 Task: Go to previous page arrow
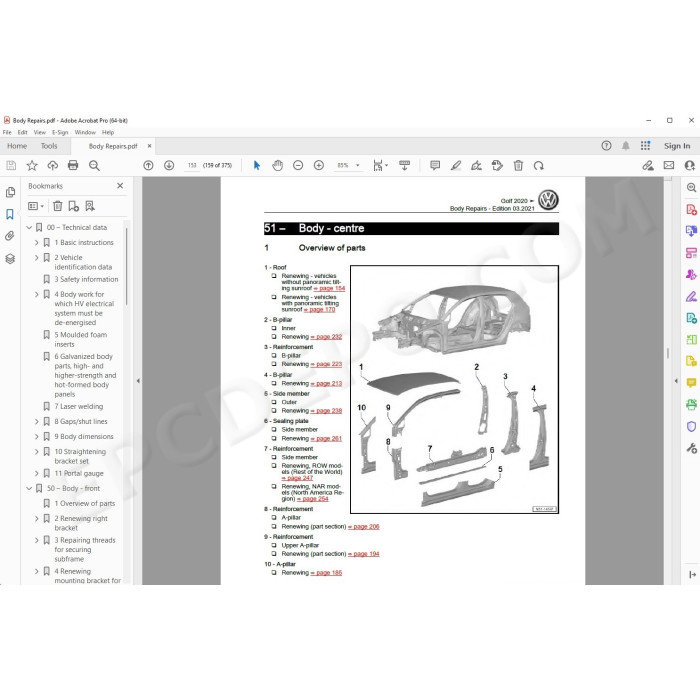click(x=148, y=166)
